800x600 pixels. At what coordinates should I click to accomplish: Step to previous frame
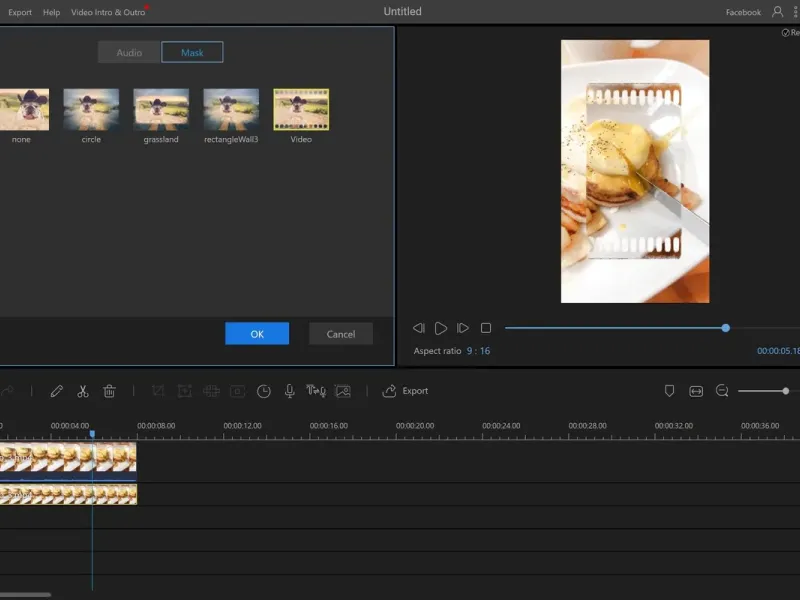click(x=418, y=328)
